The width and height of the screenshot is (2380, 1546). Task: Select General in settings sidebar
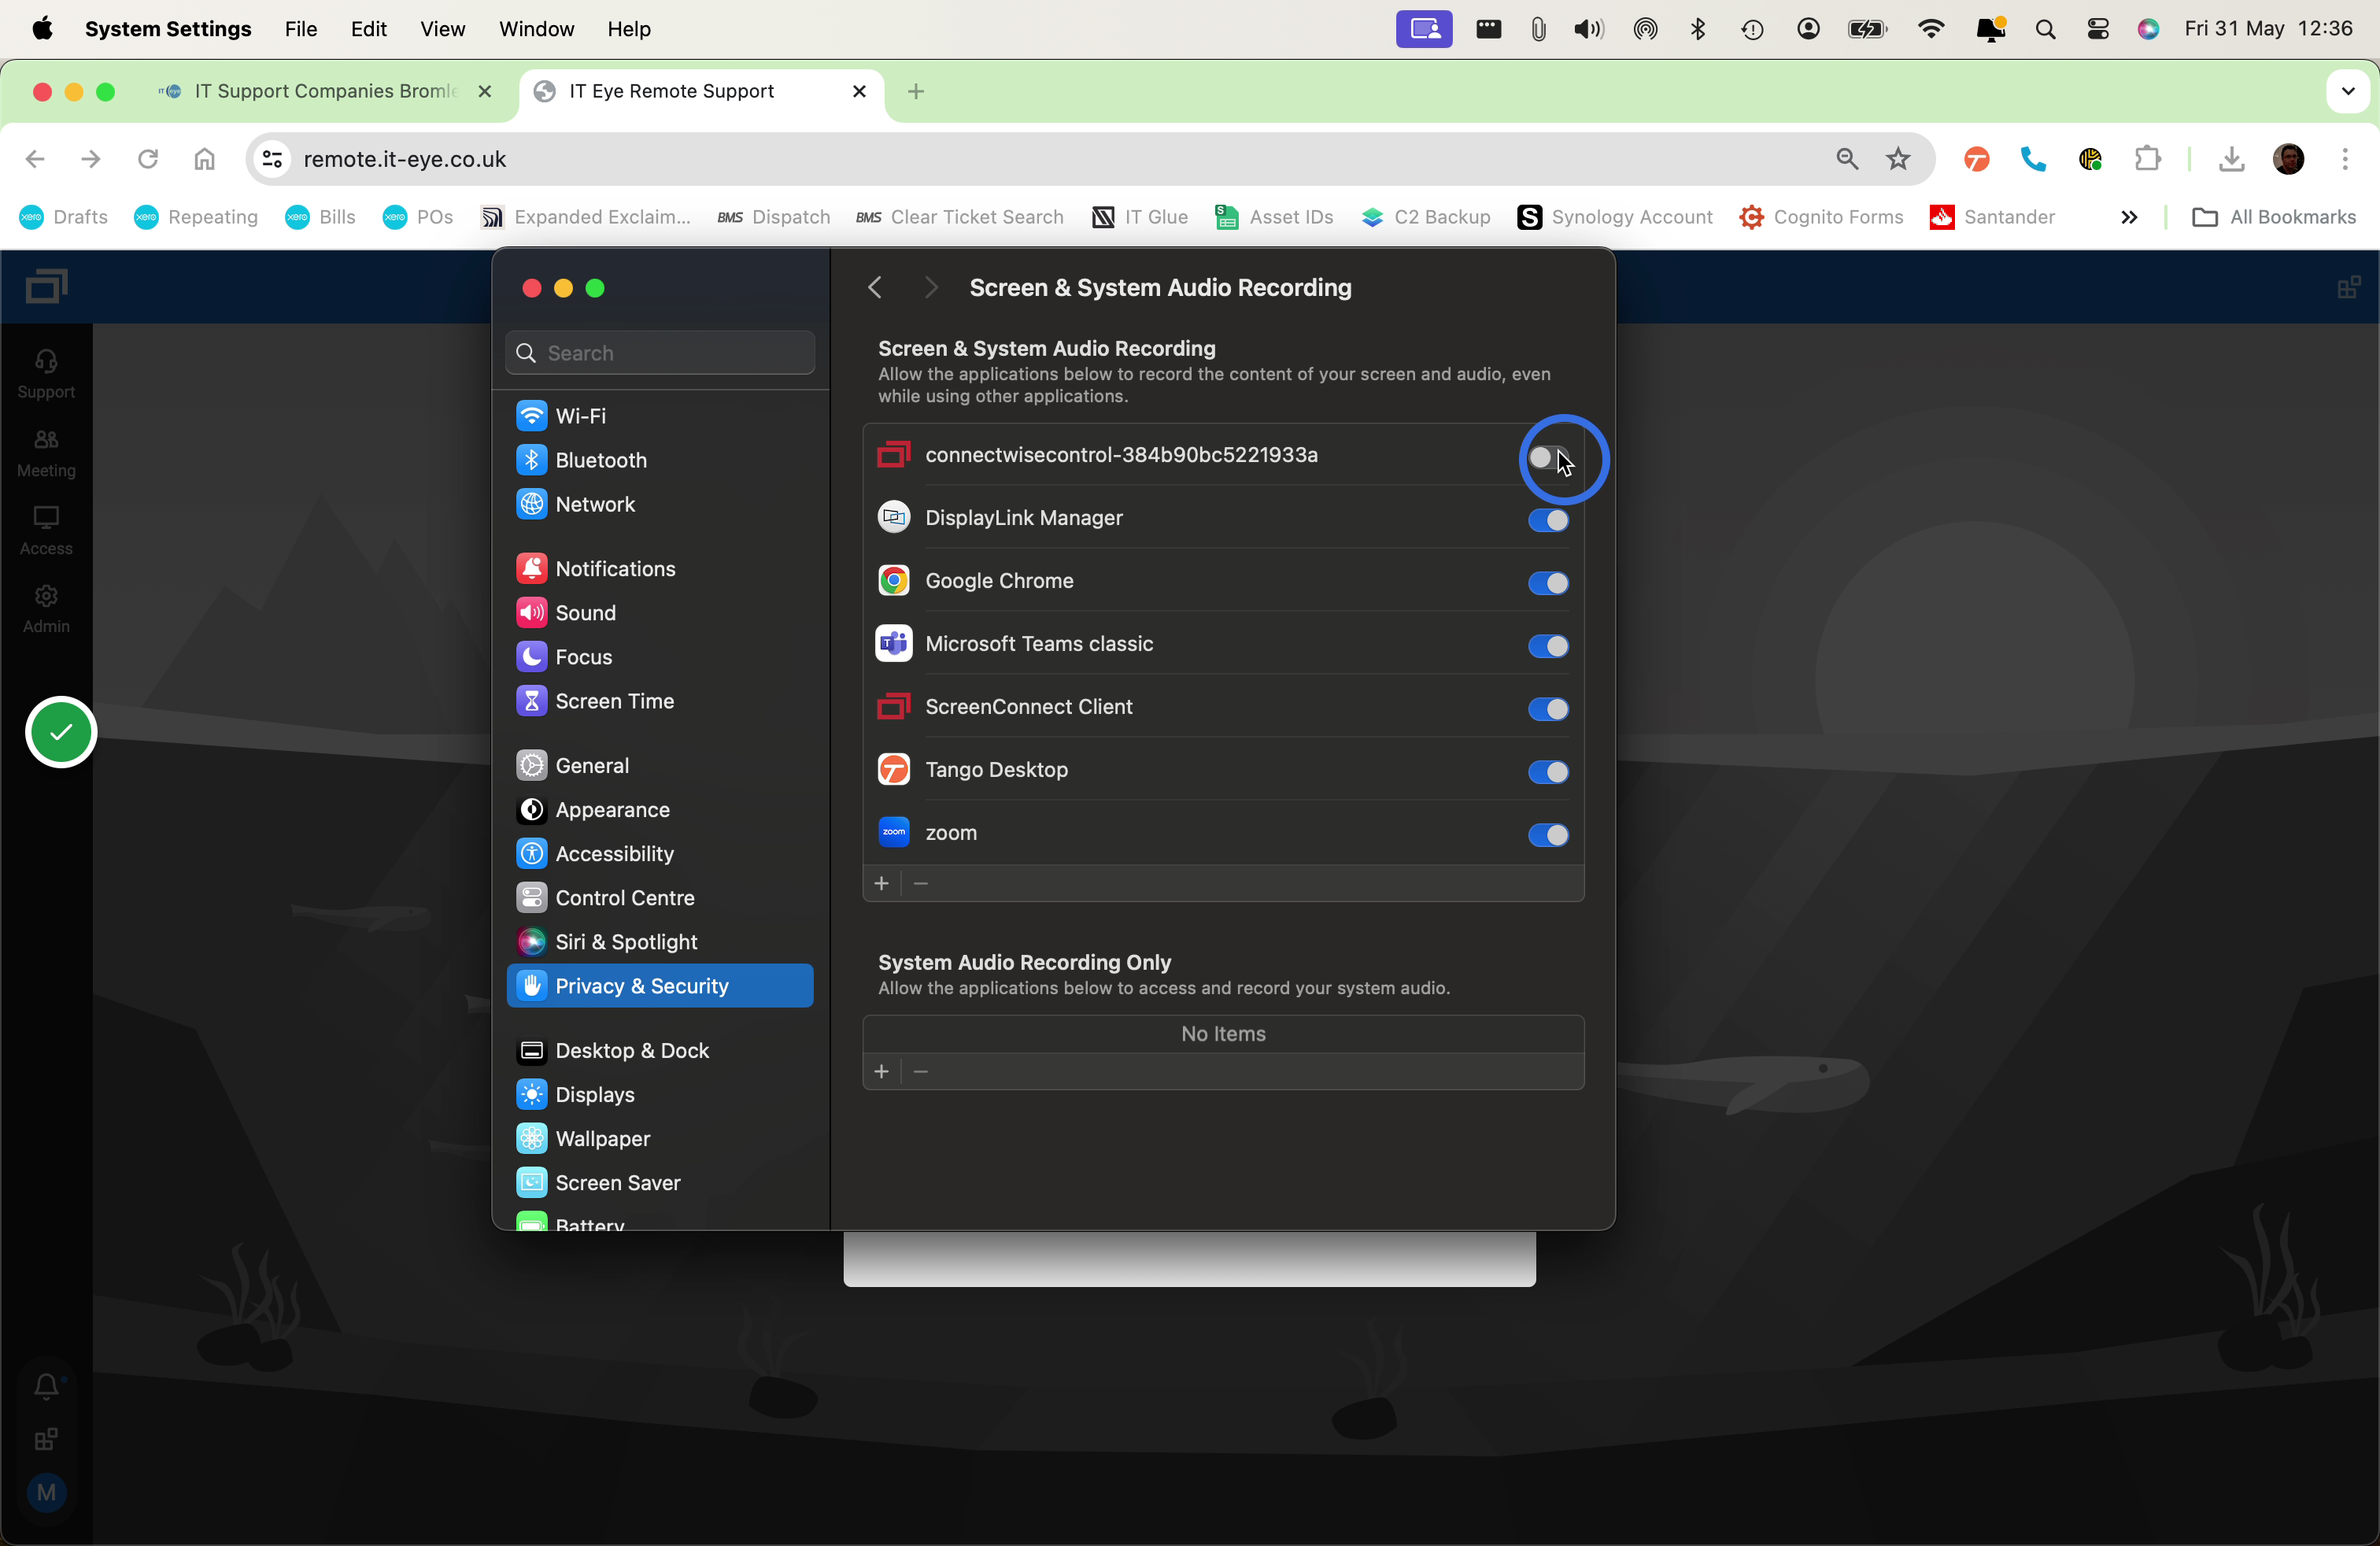point(660,765)
